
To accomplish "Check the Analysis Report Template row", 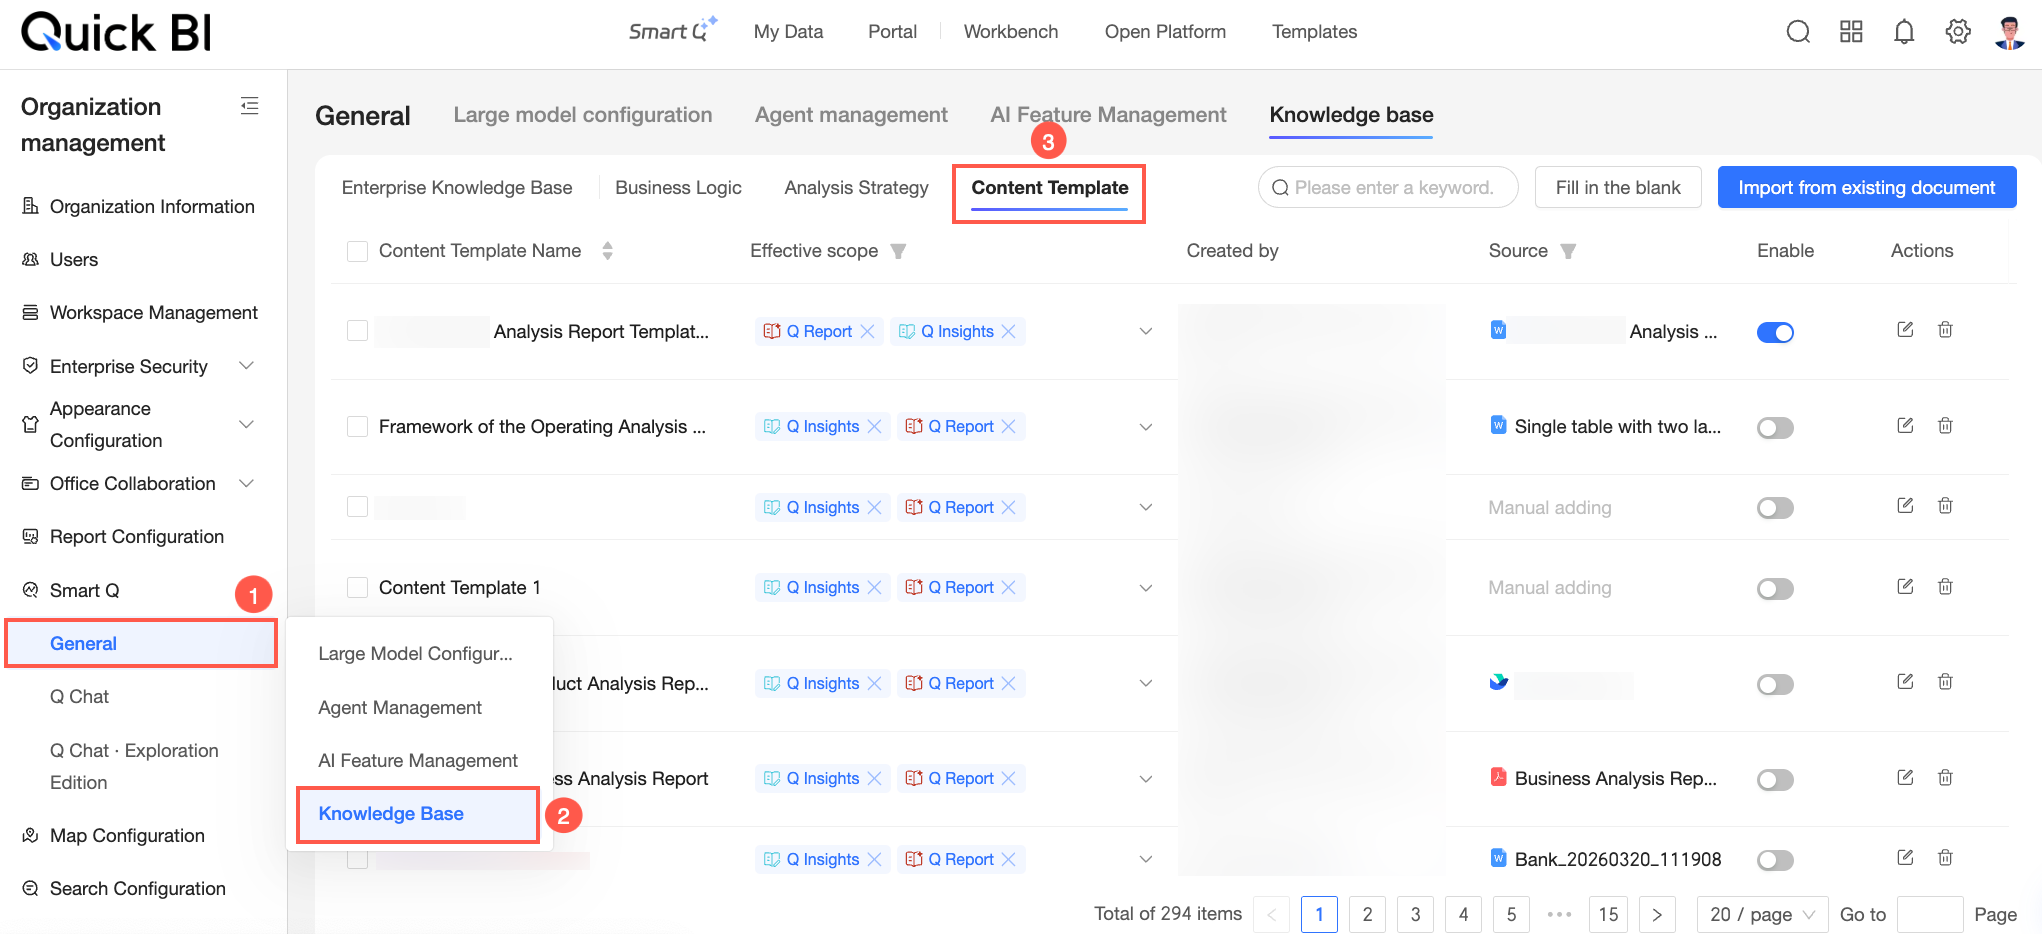I will coord(357,331).
